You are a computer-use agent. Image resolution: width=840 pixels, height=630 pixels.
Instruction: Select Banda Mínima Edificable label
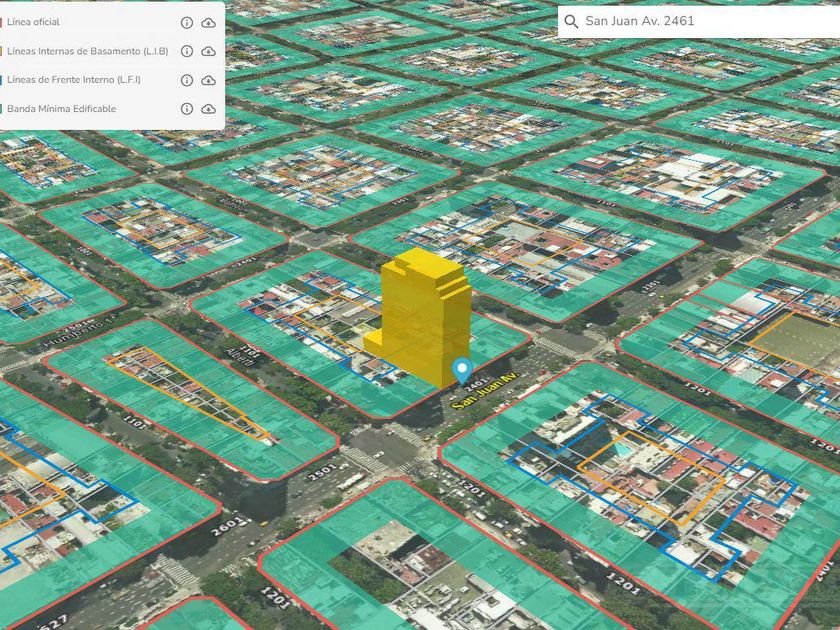(62, 109)
